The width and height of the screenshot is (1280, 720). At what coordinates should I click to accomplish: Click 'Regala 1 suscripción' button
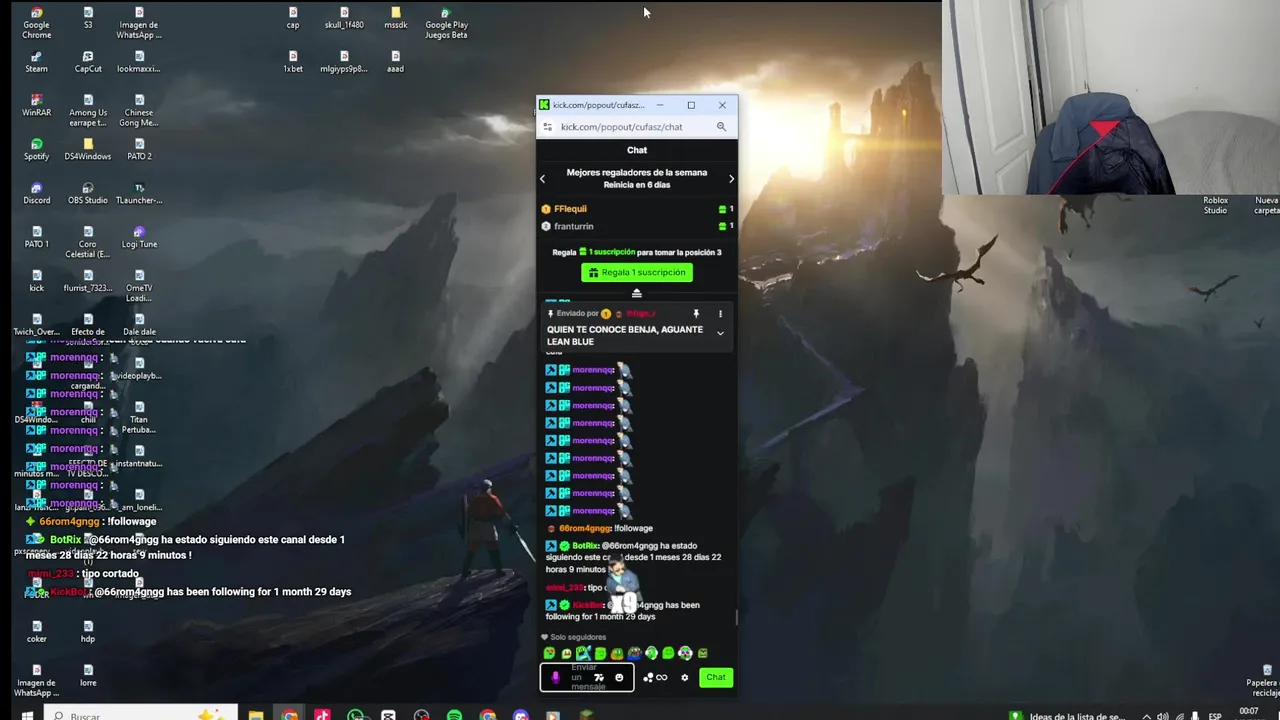coord(636,272)
